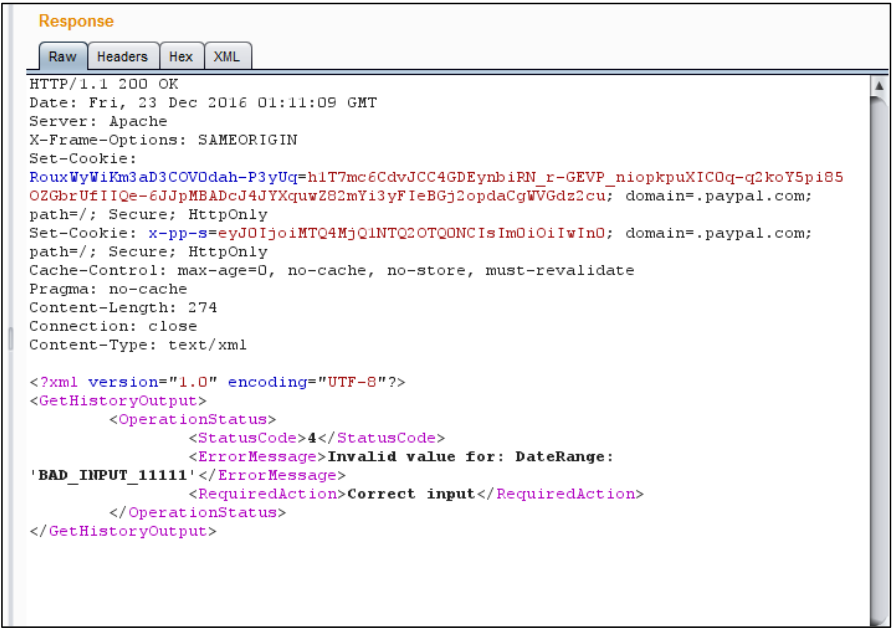895x633 pixels.
Task: Click the vertical scrollbar track
Action: 879,360
